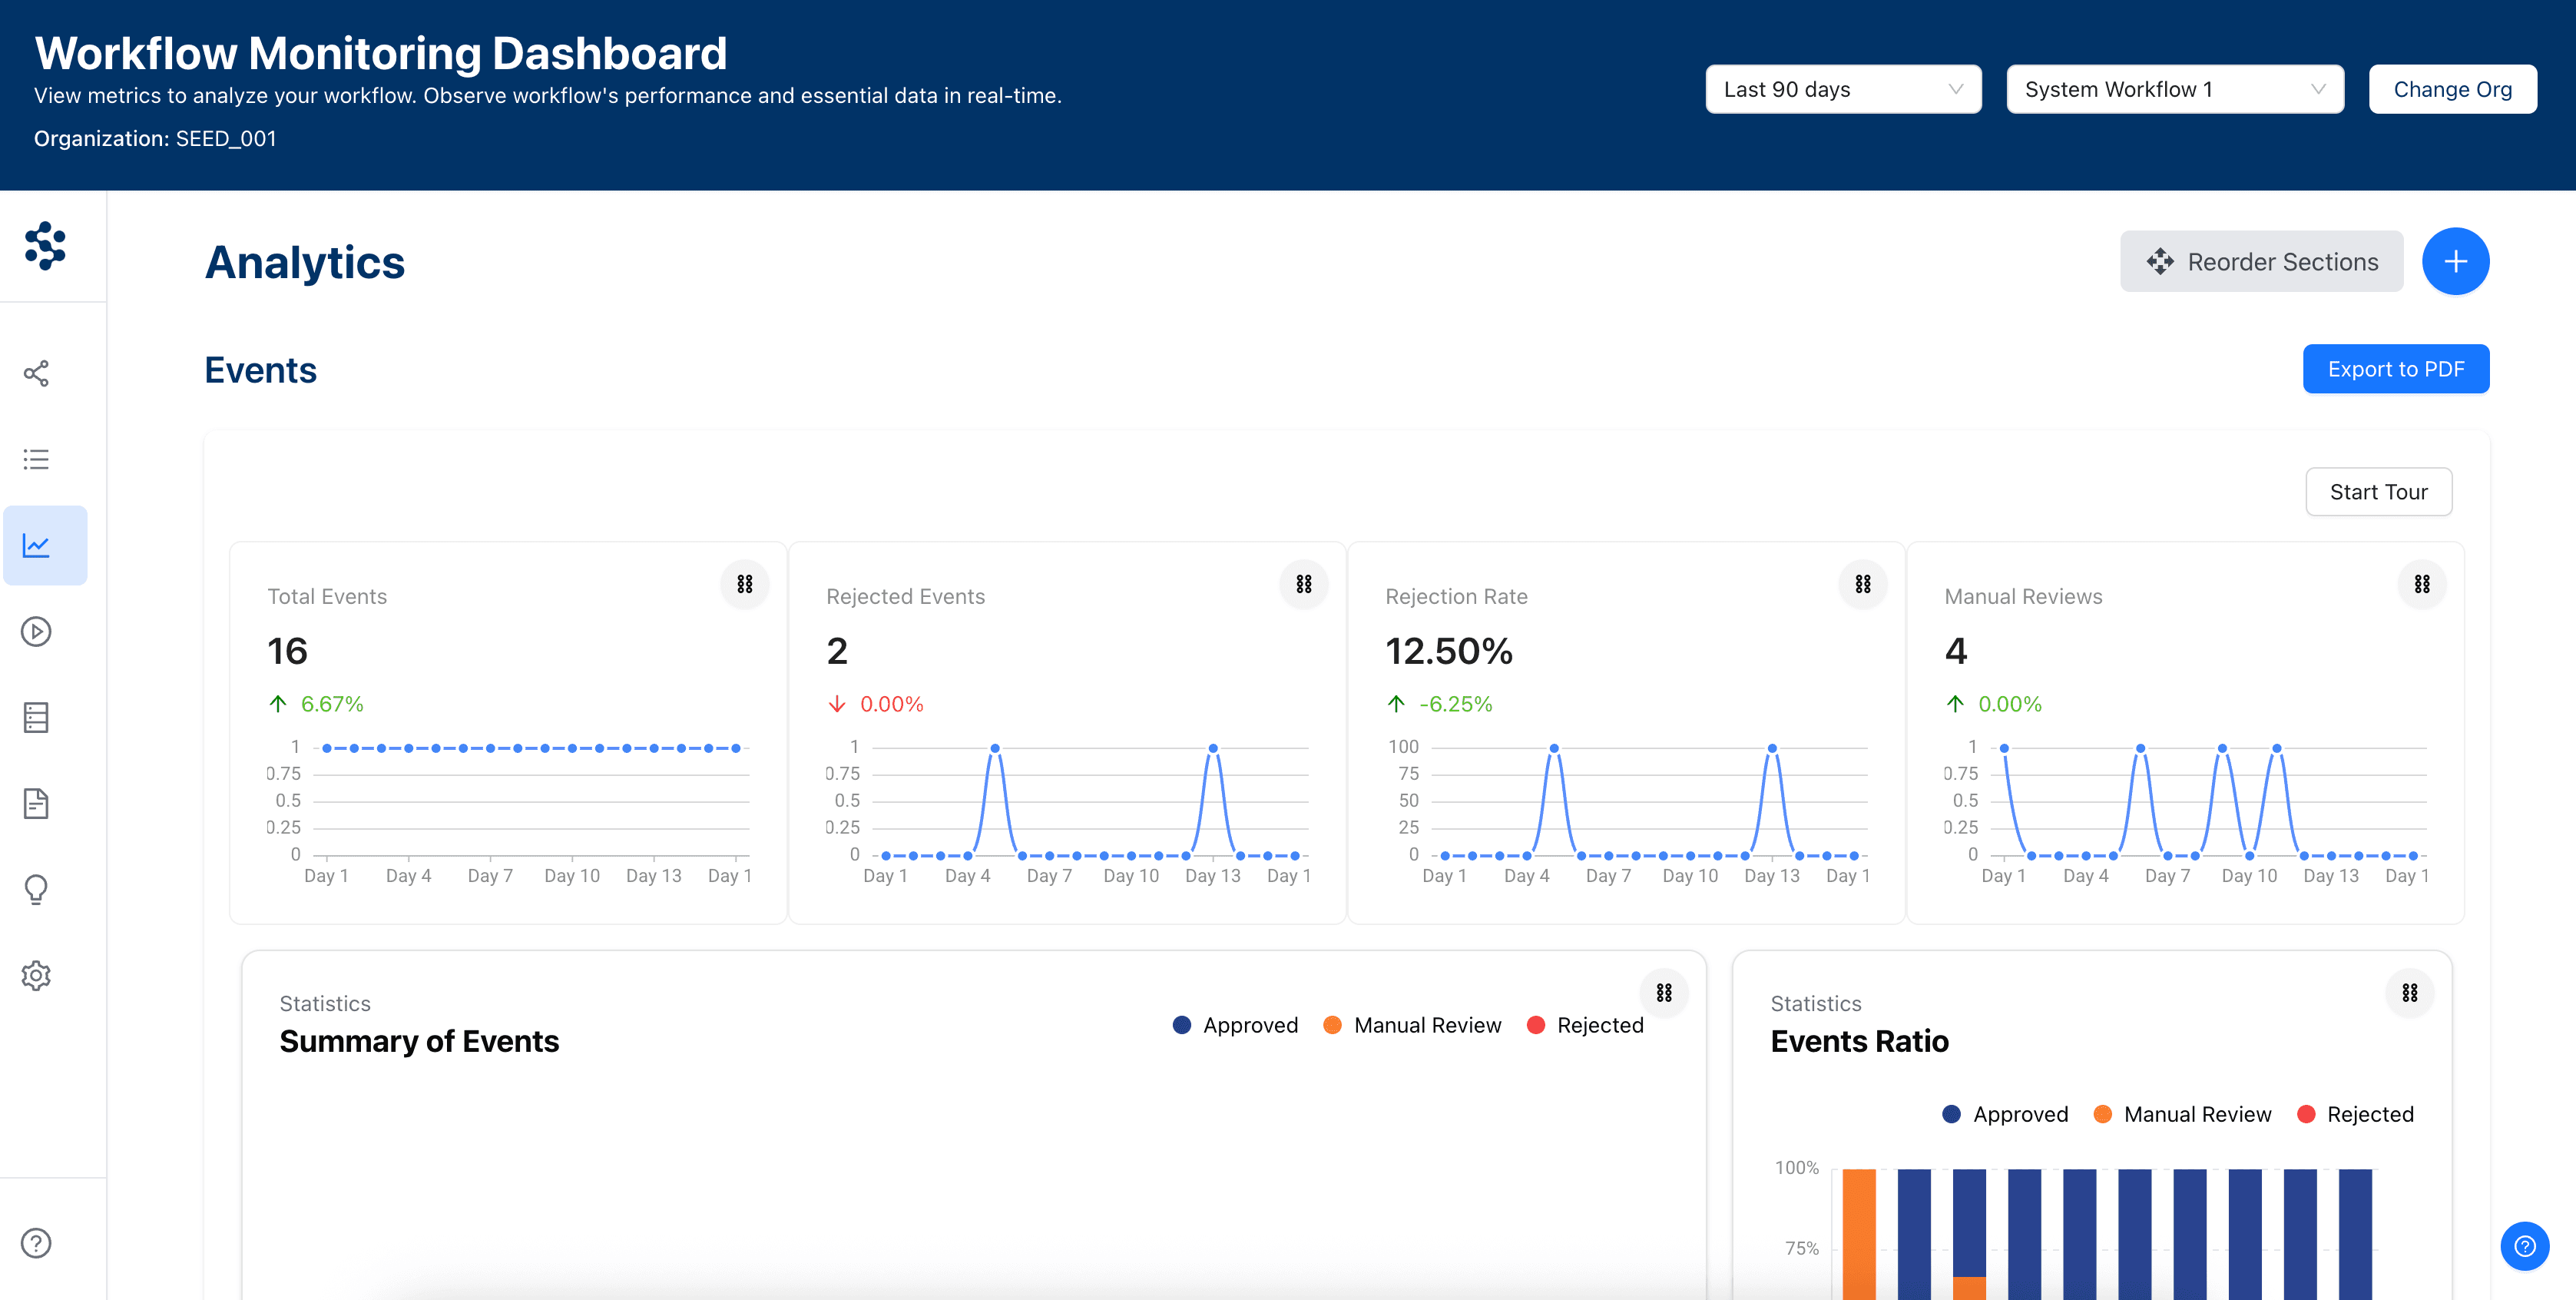Grab the Total Events card drag handle

click(745, 584)
